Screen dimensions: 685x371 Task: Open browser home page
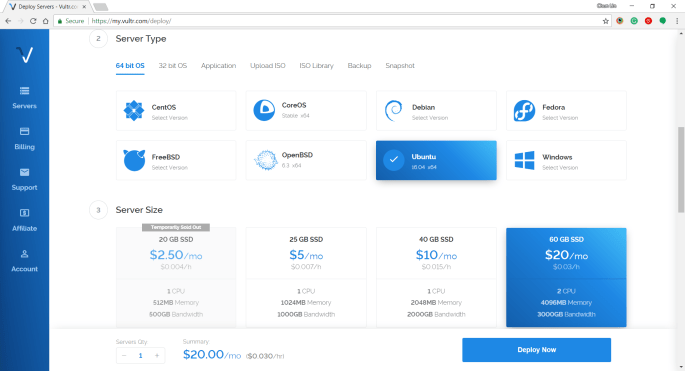point(45,21)
